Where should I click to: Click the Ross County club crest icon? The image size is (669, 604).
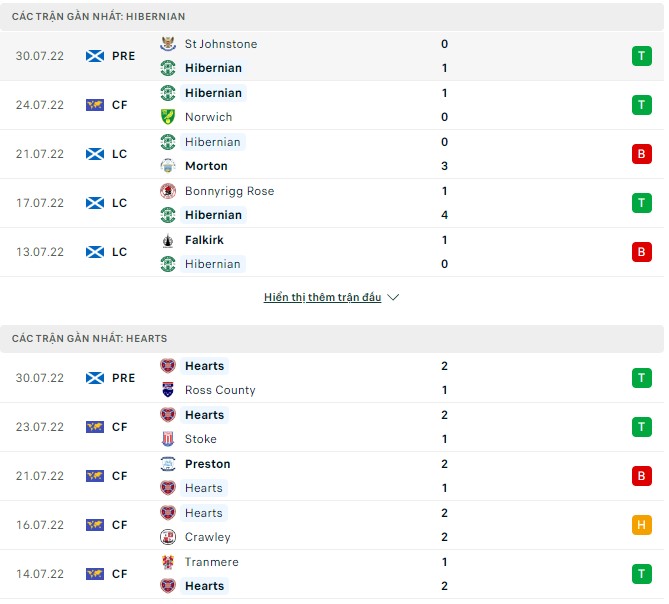click(168, 390)
